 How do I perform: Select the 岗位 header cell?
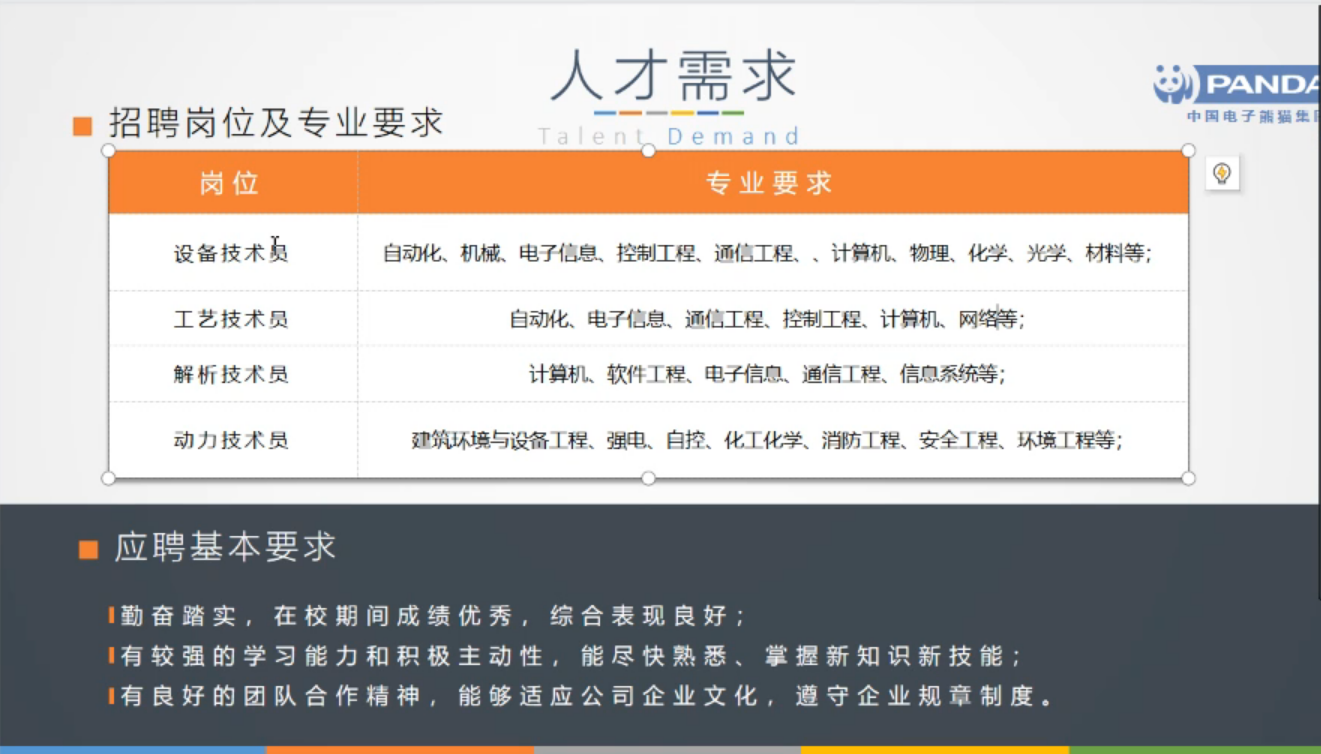pos(231,183)
